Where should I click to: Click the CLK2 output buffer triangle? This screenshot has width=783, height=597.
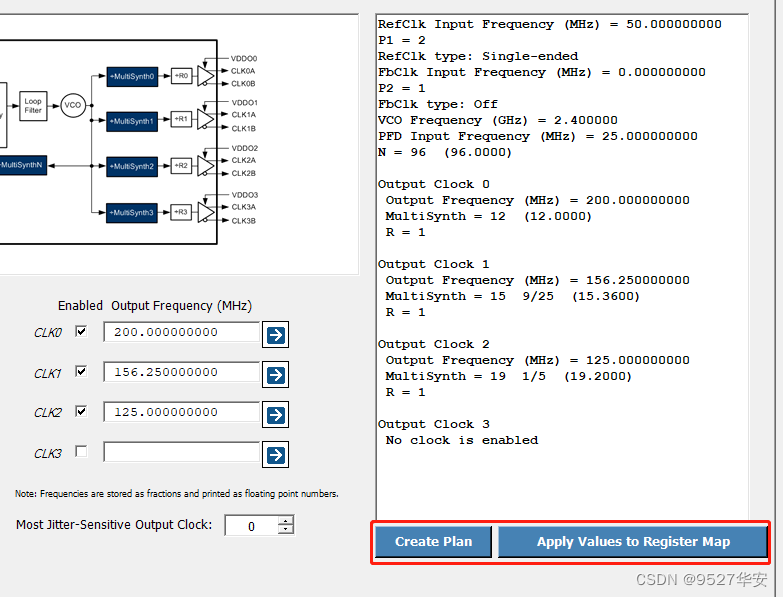[x=205, y=166]
